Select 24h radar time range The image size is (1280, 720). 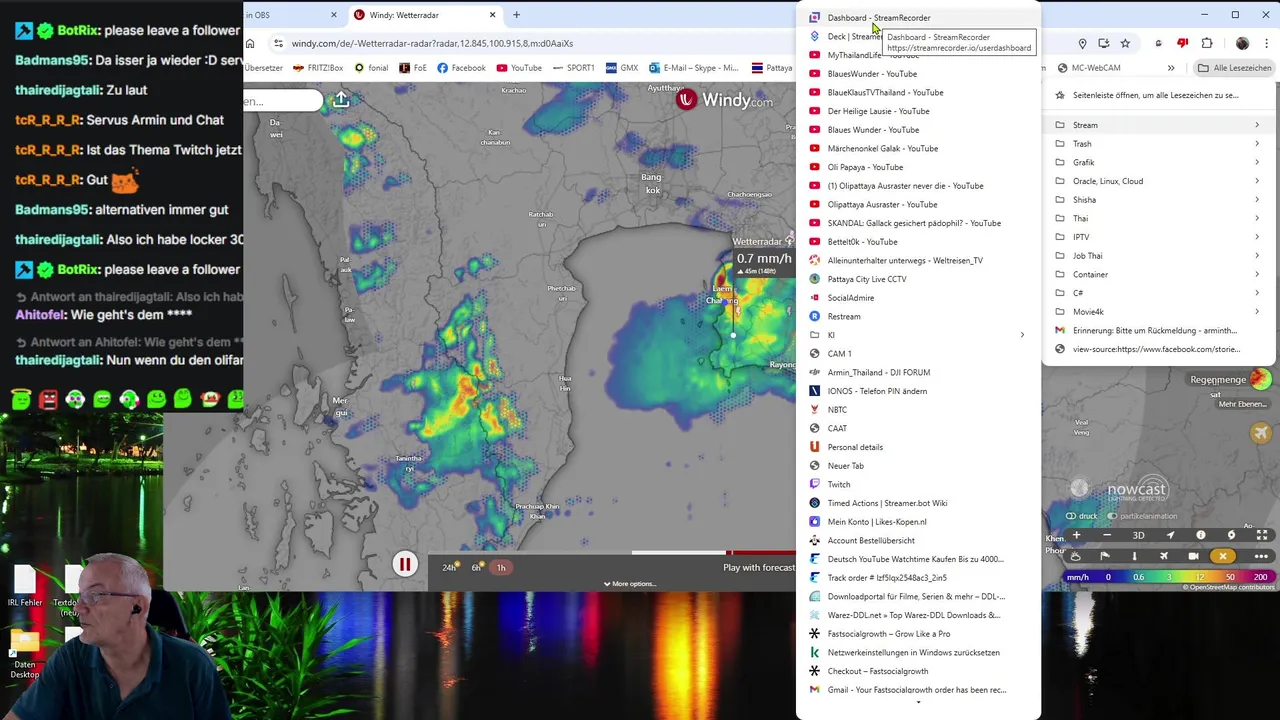pos(449,567)
